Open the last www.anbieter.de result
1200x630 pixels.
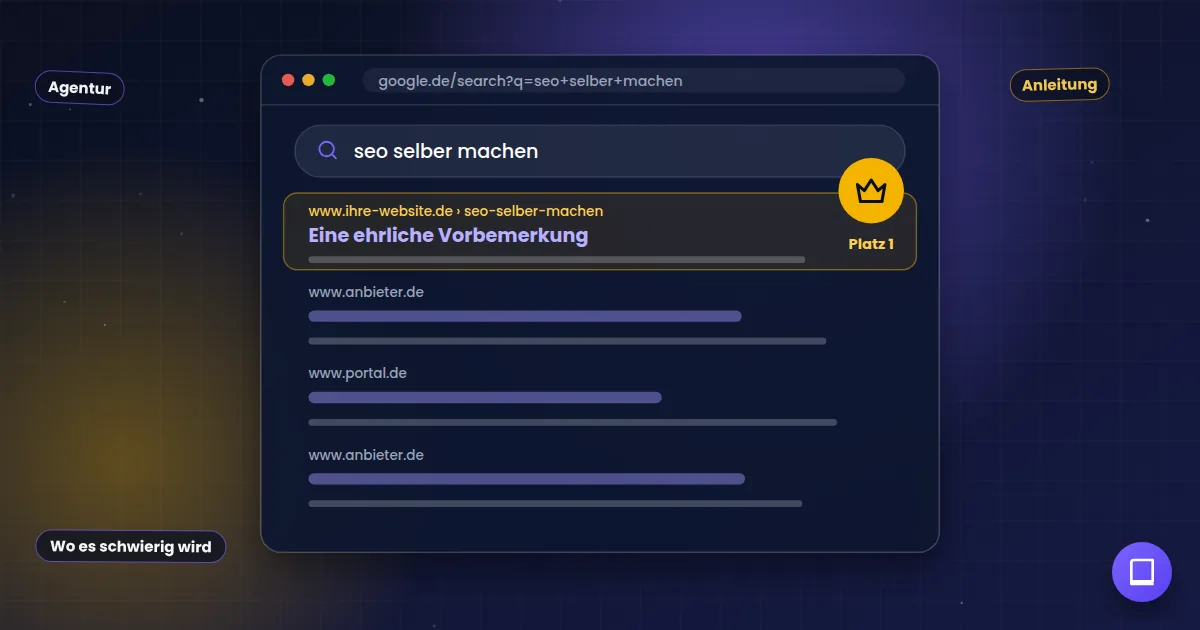coord(366,455)
